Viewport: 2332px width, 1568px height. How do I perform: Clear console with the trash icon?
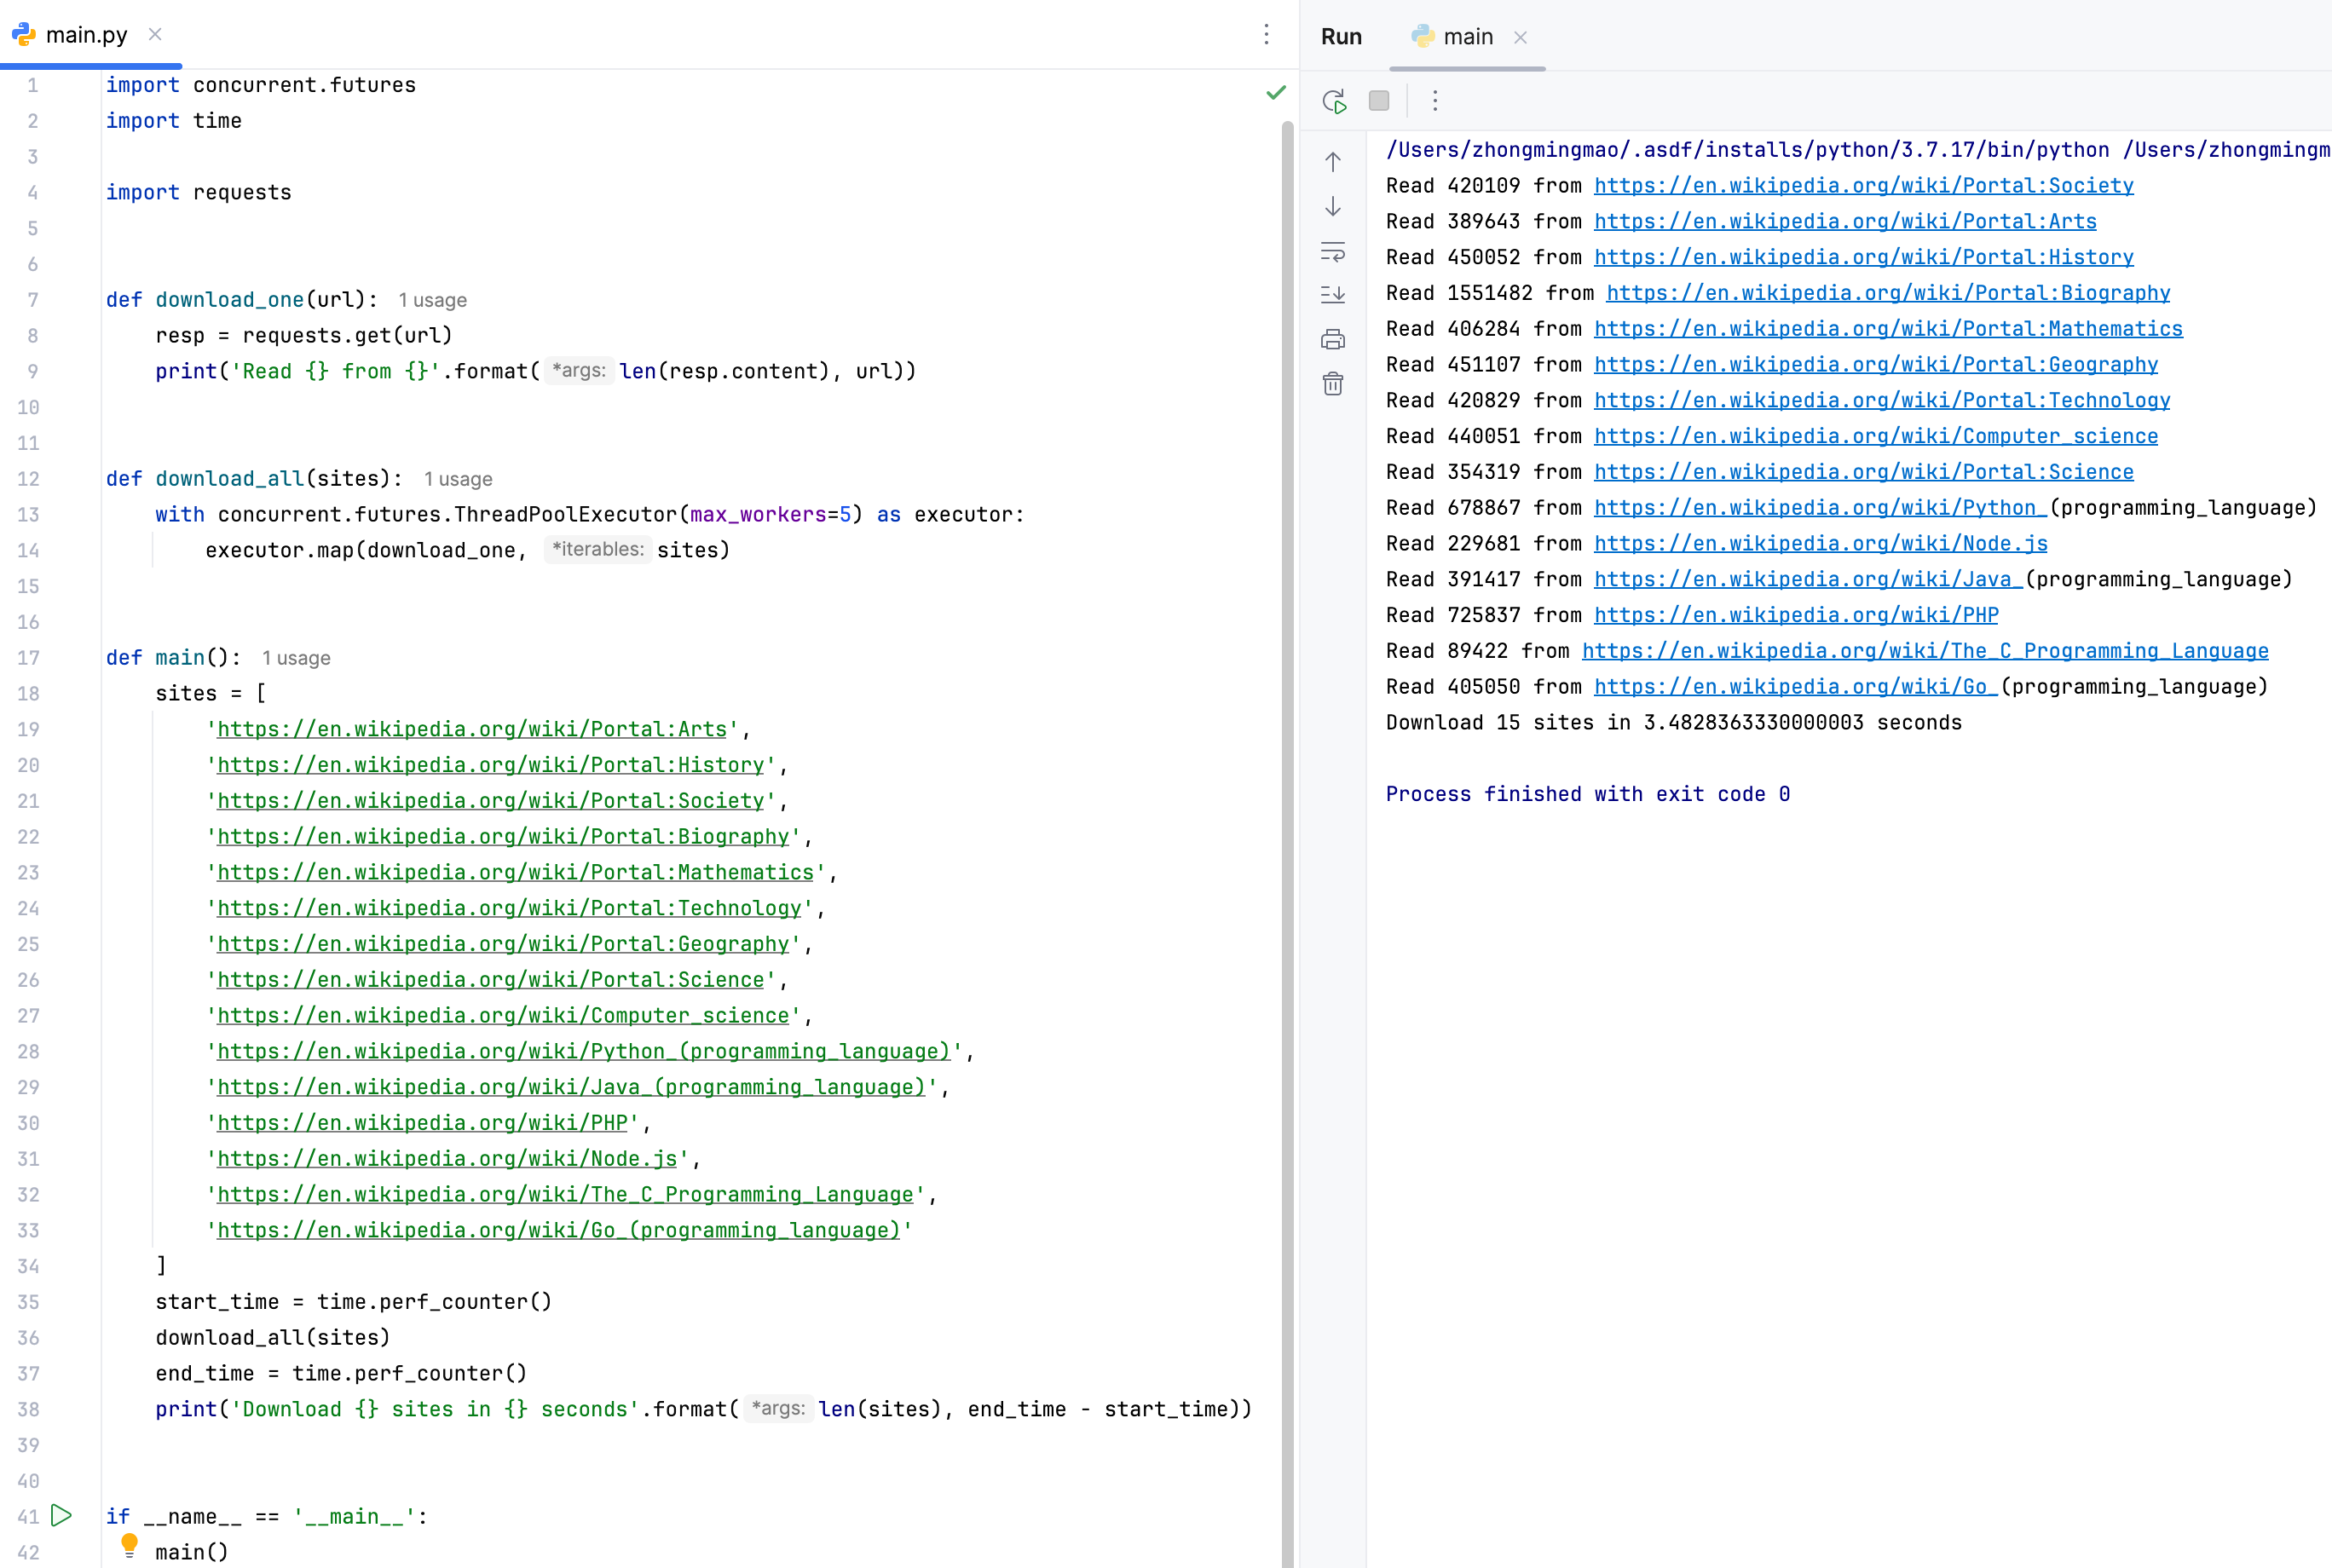1333,384
